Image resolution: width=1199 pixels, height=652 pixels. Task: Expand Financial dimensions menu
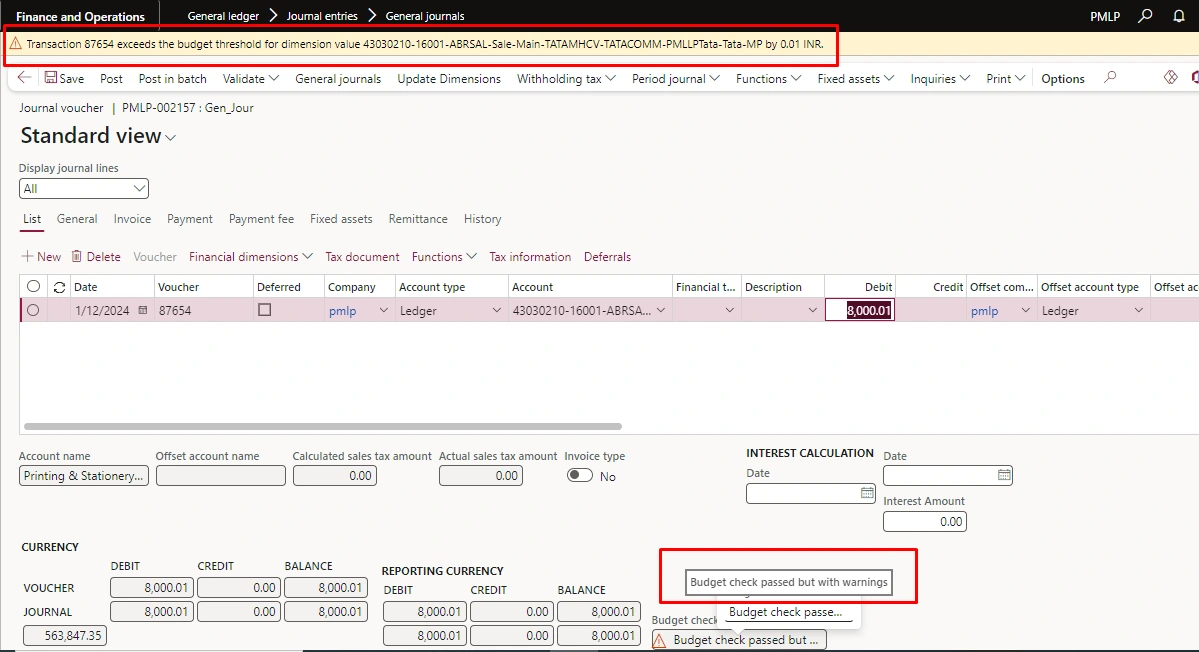251,256
